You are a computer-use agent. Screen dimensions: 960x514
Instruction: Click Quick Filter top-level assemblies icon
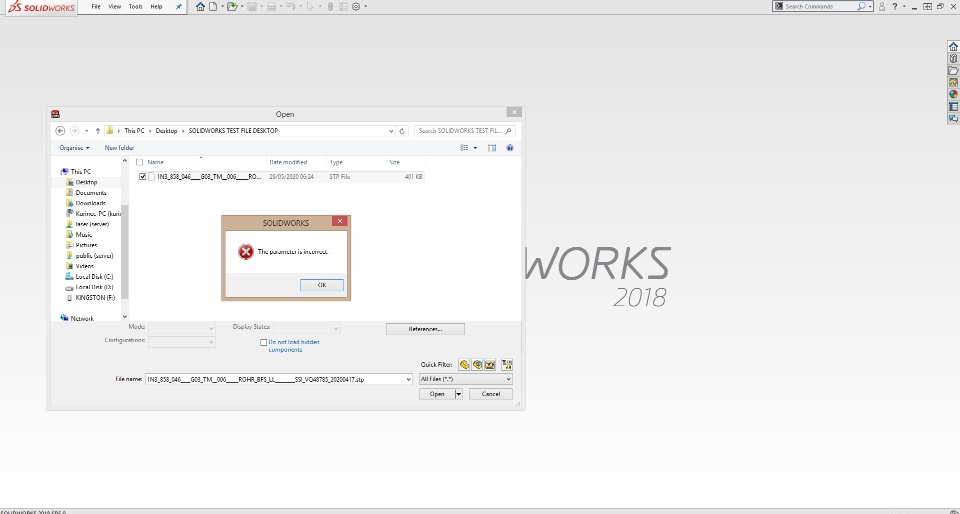506,365
